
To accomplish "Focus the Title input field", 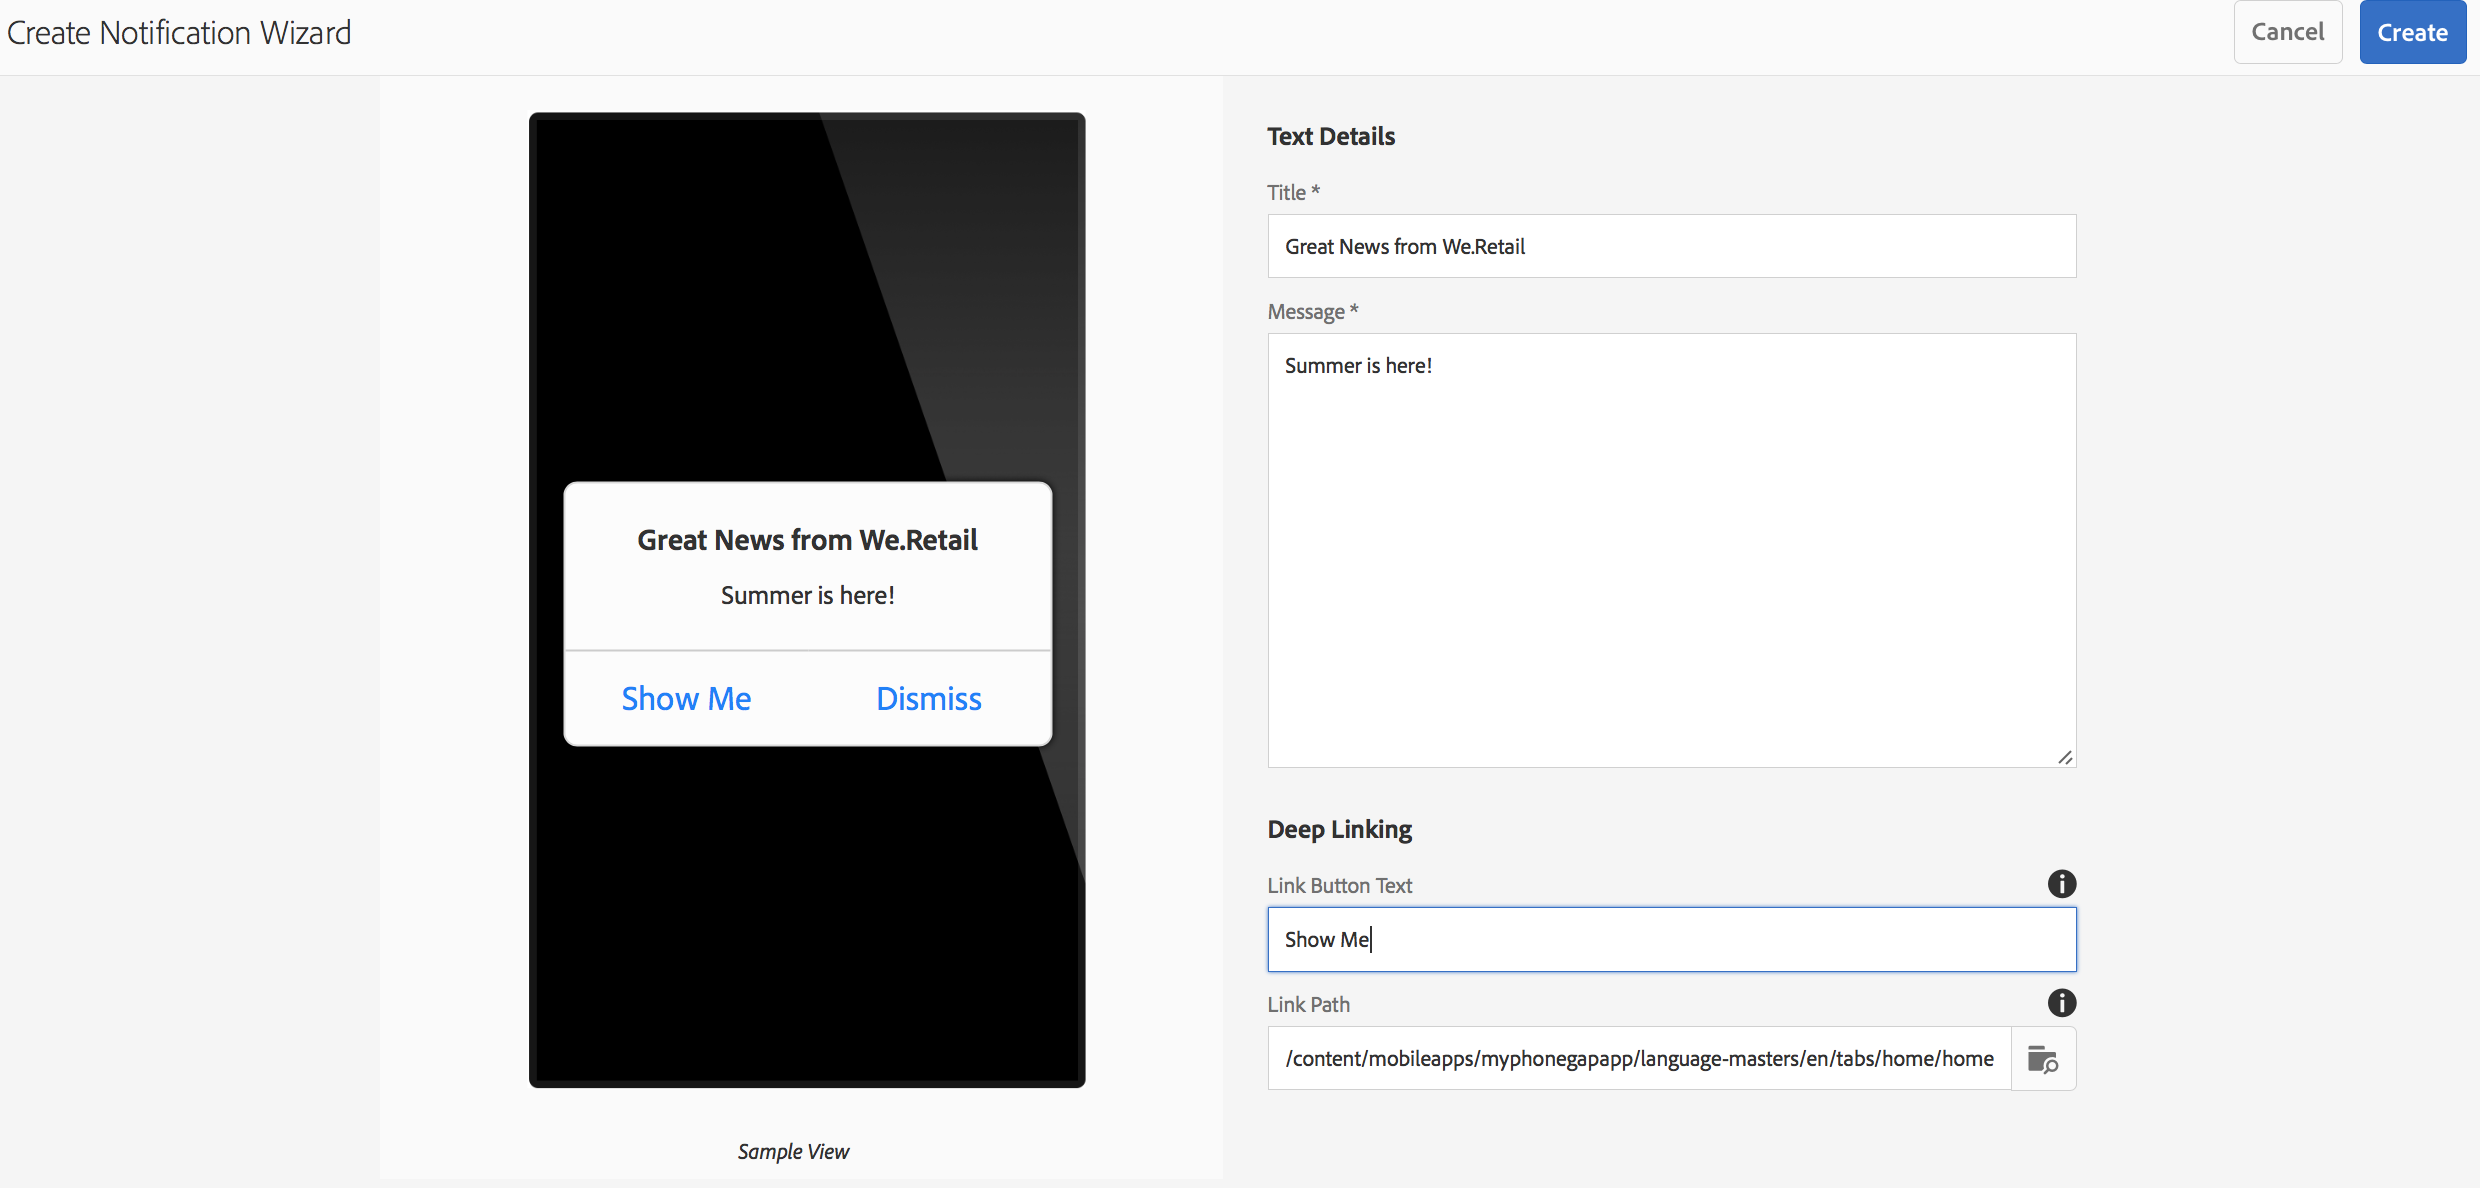I will tap(1671, 246).
